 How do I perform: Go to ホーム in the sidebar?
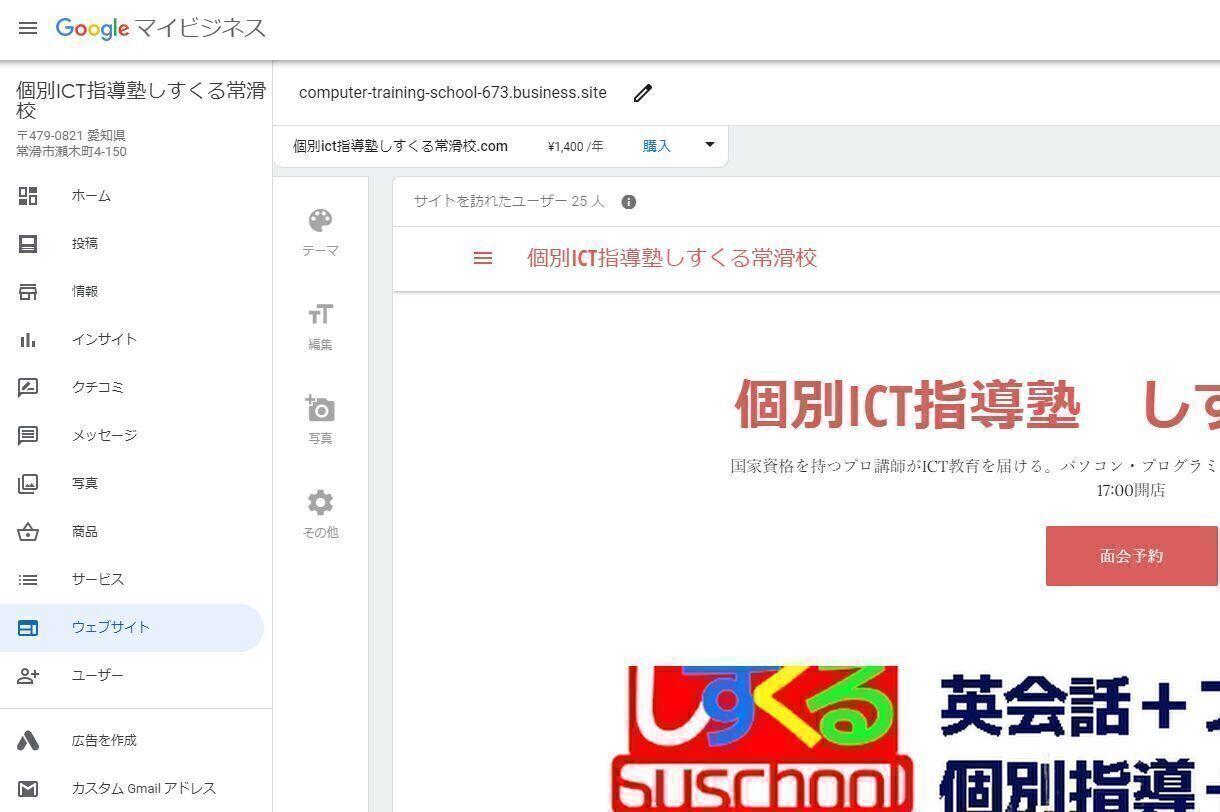click(90, 196)
